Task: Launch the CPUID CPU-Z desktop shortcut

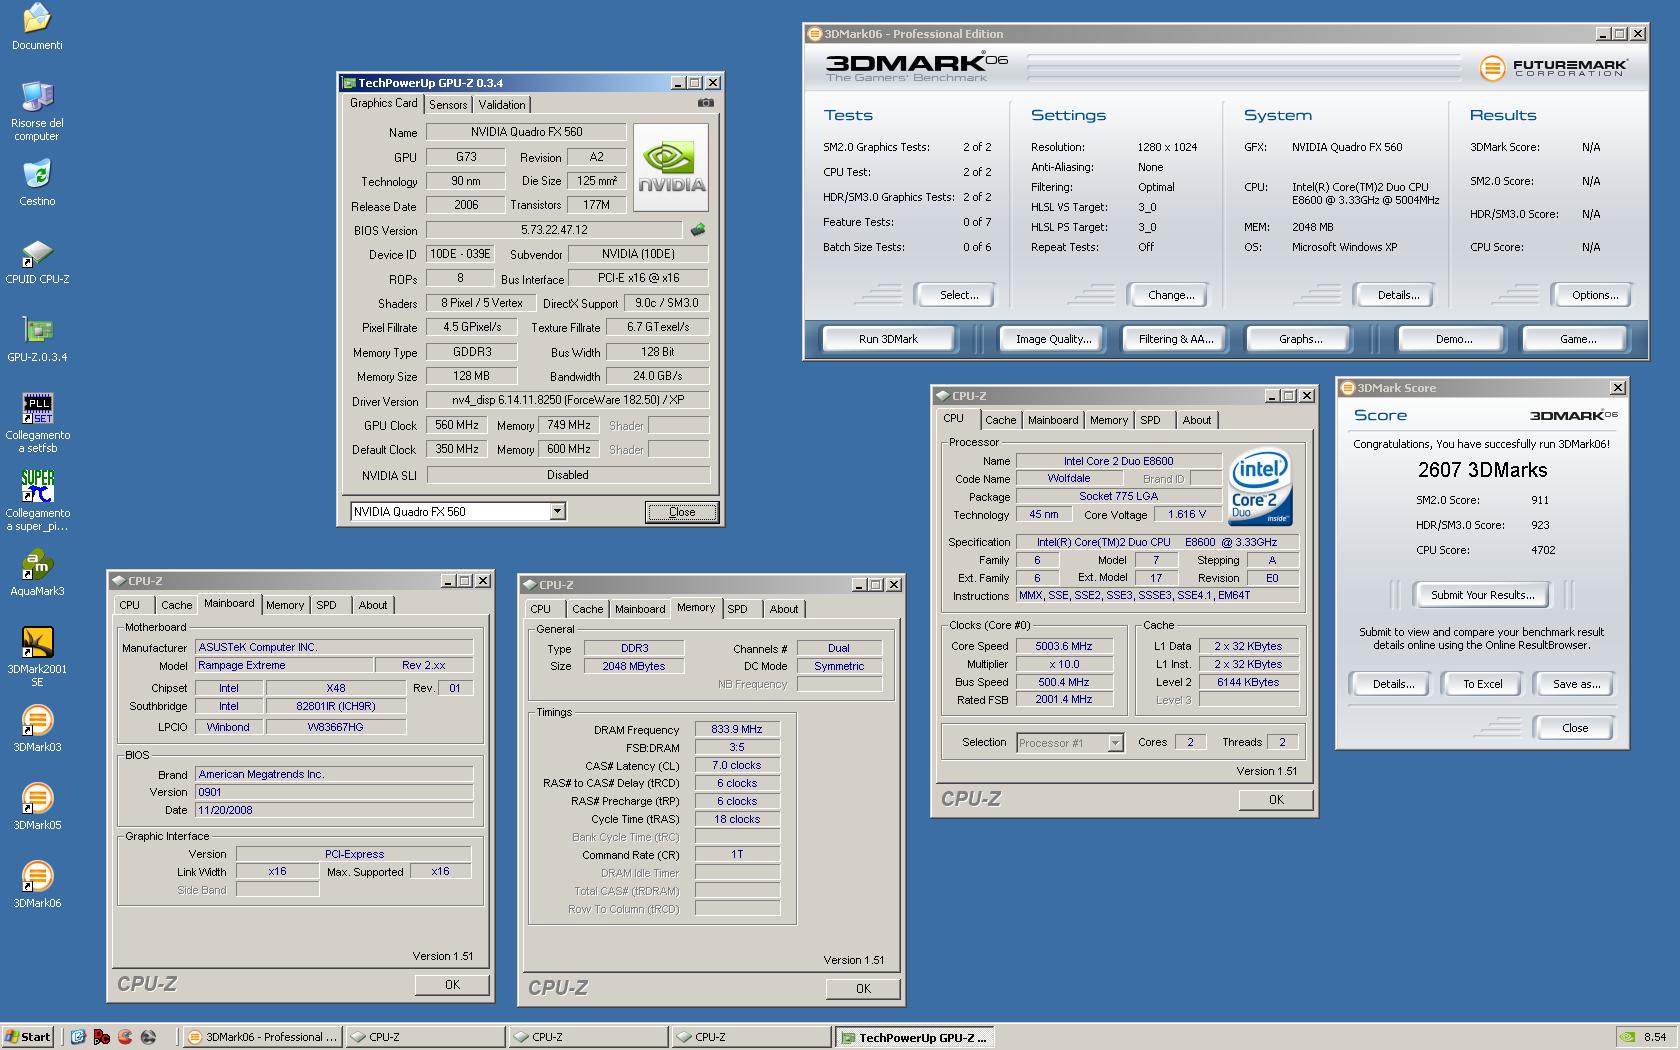Action: (37, 262)
